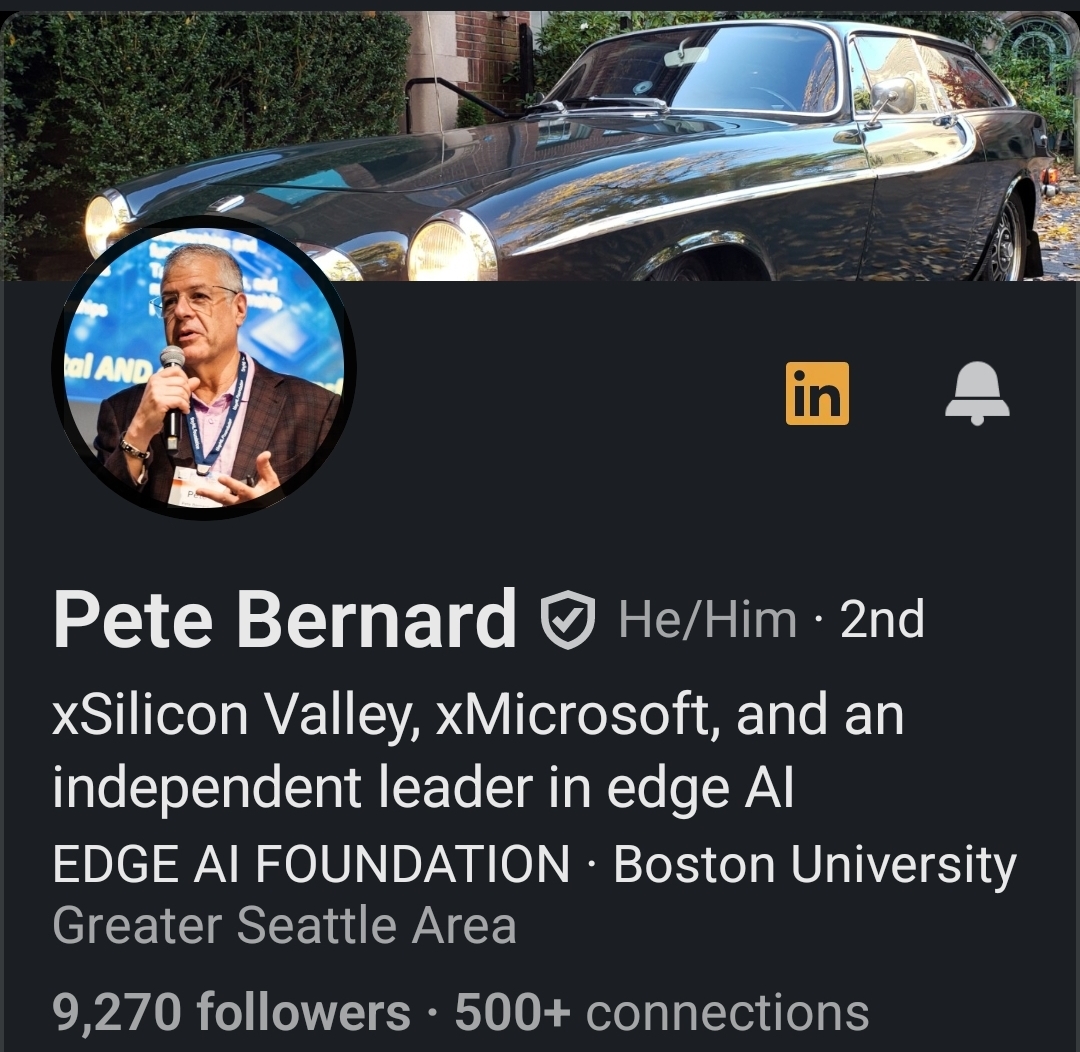1080x1052 pixels.
Task: Tap the notification bell icon
Action: point(977,393)
